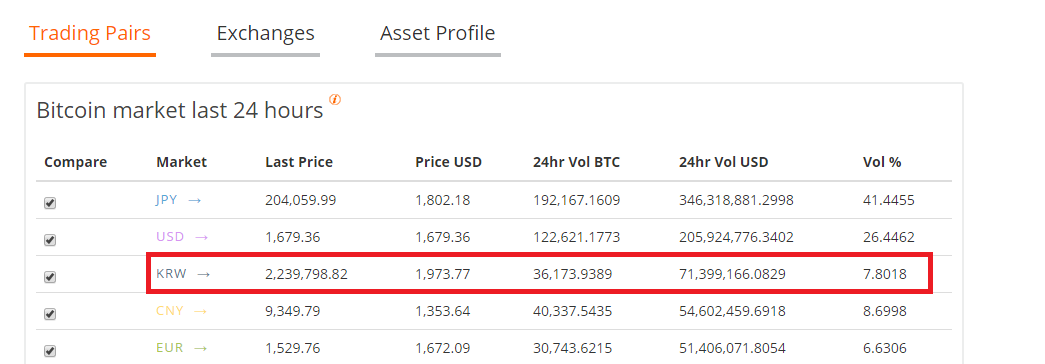
Task: Open the EUR market link
Action: point(169,347)
